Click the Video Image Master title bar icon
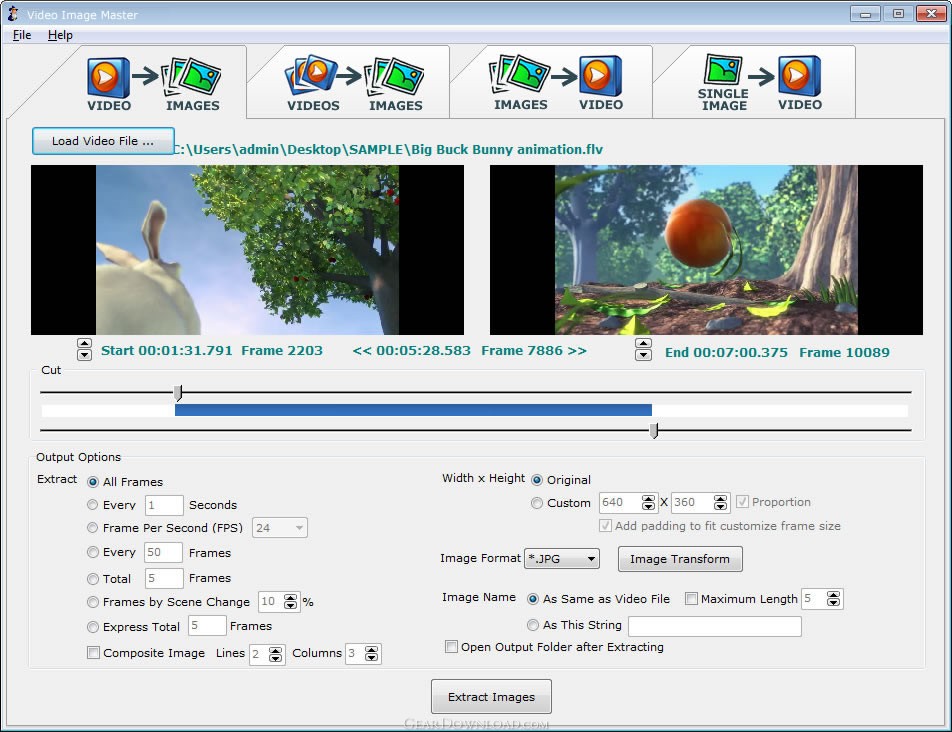The width and height of the screenshot is (952, 732). pos(13,14)
